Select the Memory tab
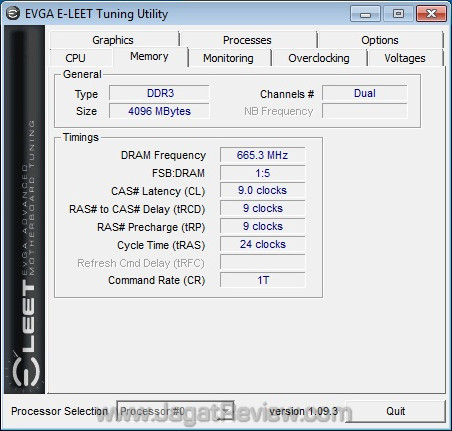This screenshot has height=431, width=452. pos(149,56)
